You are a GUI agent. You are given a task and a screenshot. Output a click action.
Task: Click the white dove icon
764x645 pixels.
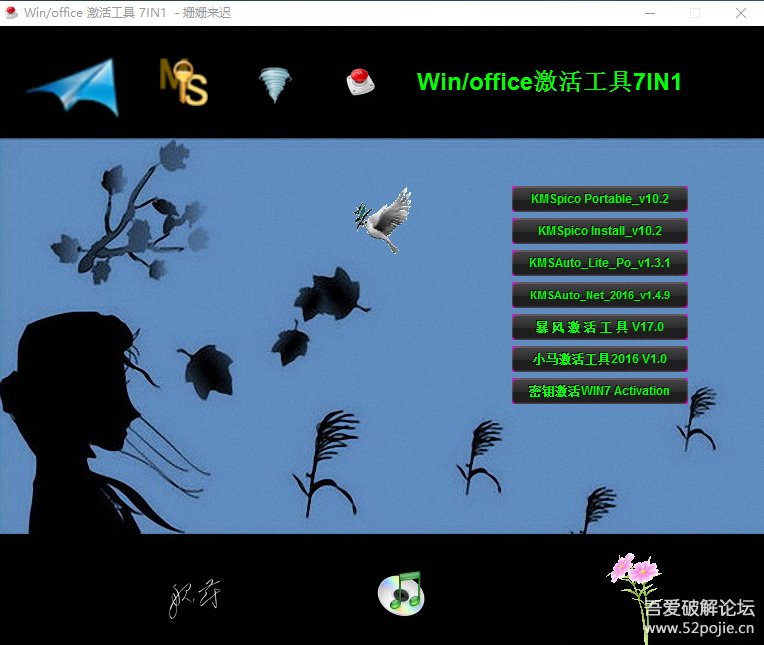tap(383, 220)
